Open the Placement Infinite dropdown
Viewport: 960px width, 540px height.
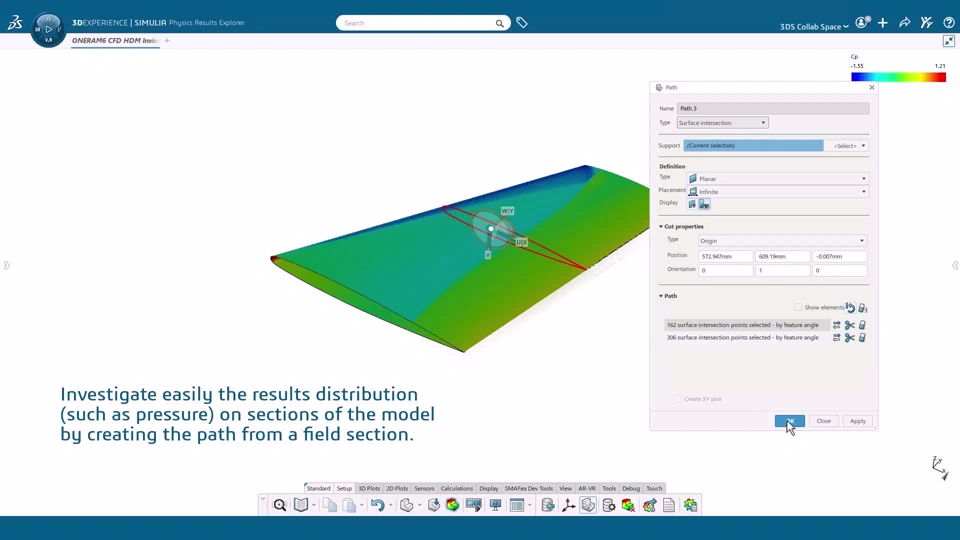pyautogui.click(x=778, y=192)
